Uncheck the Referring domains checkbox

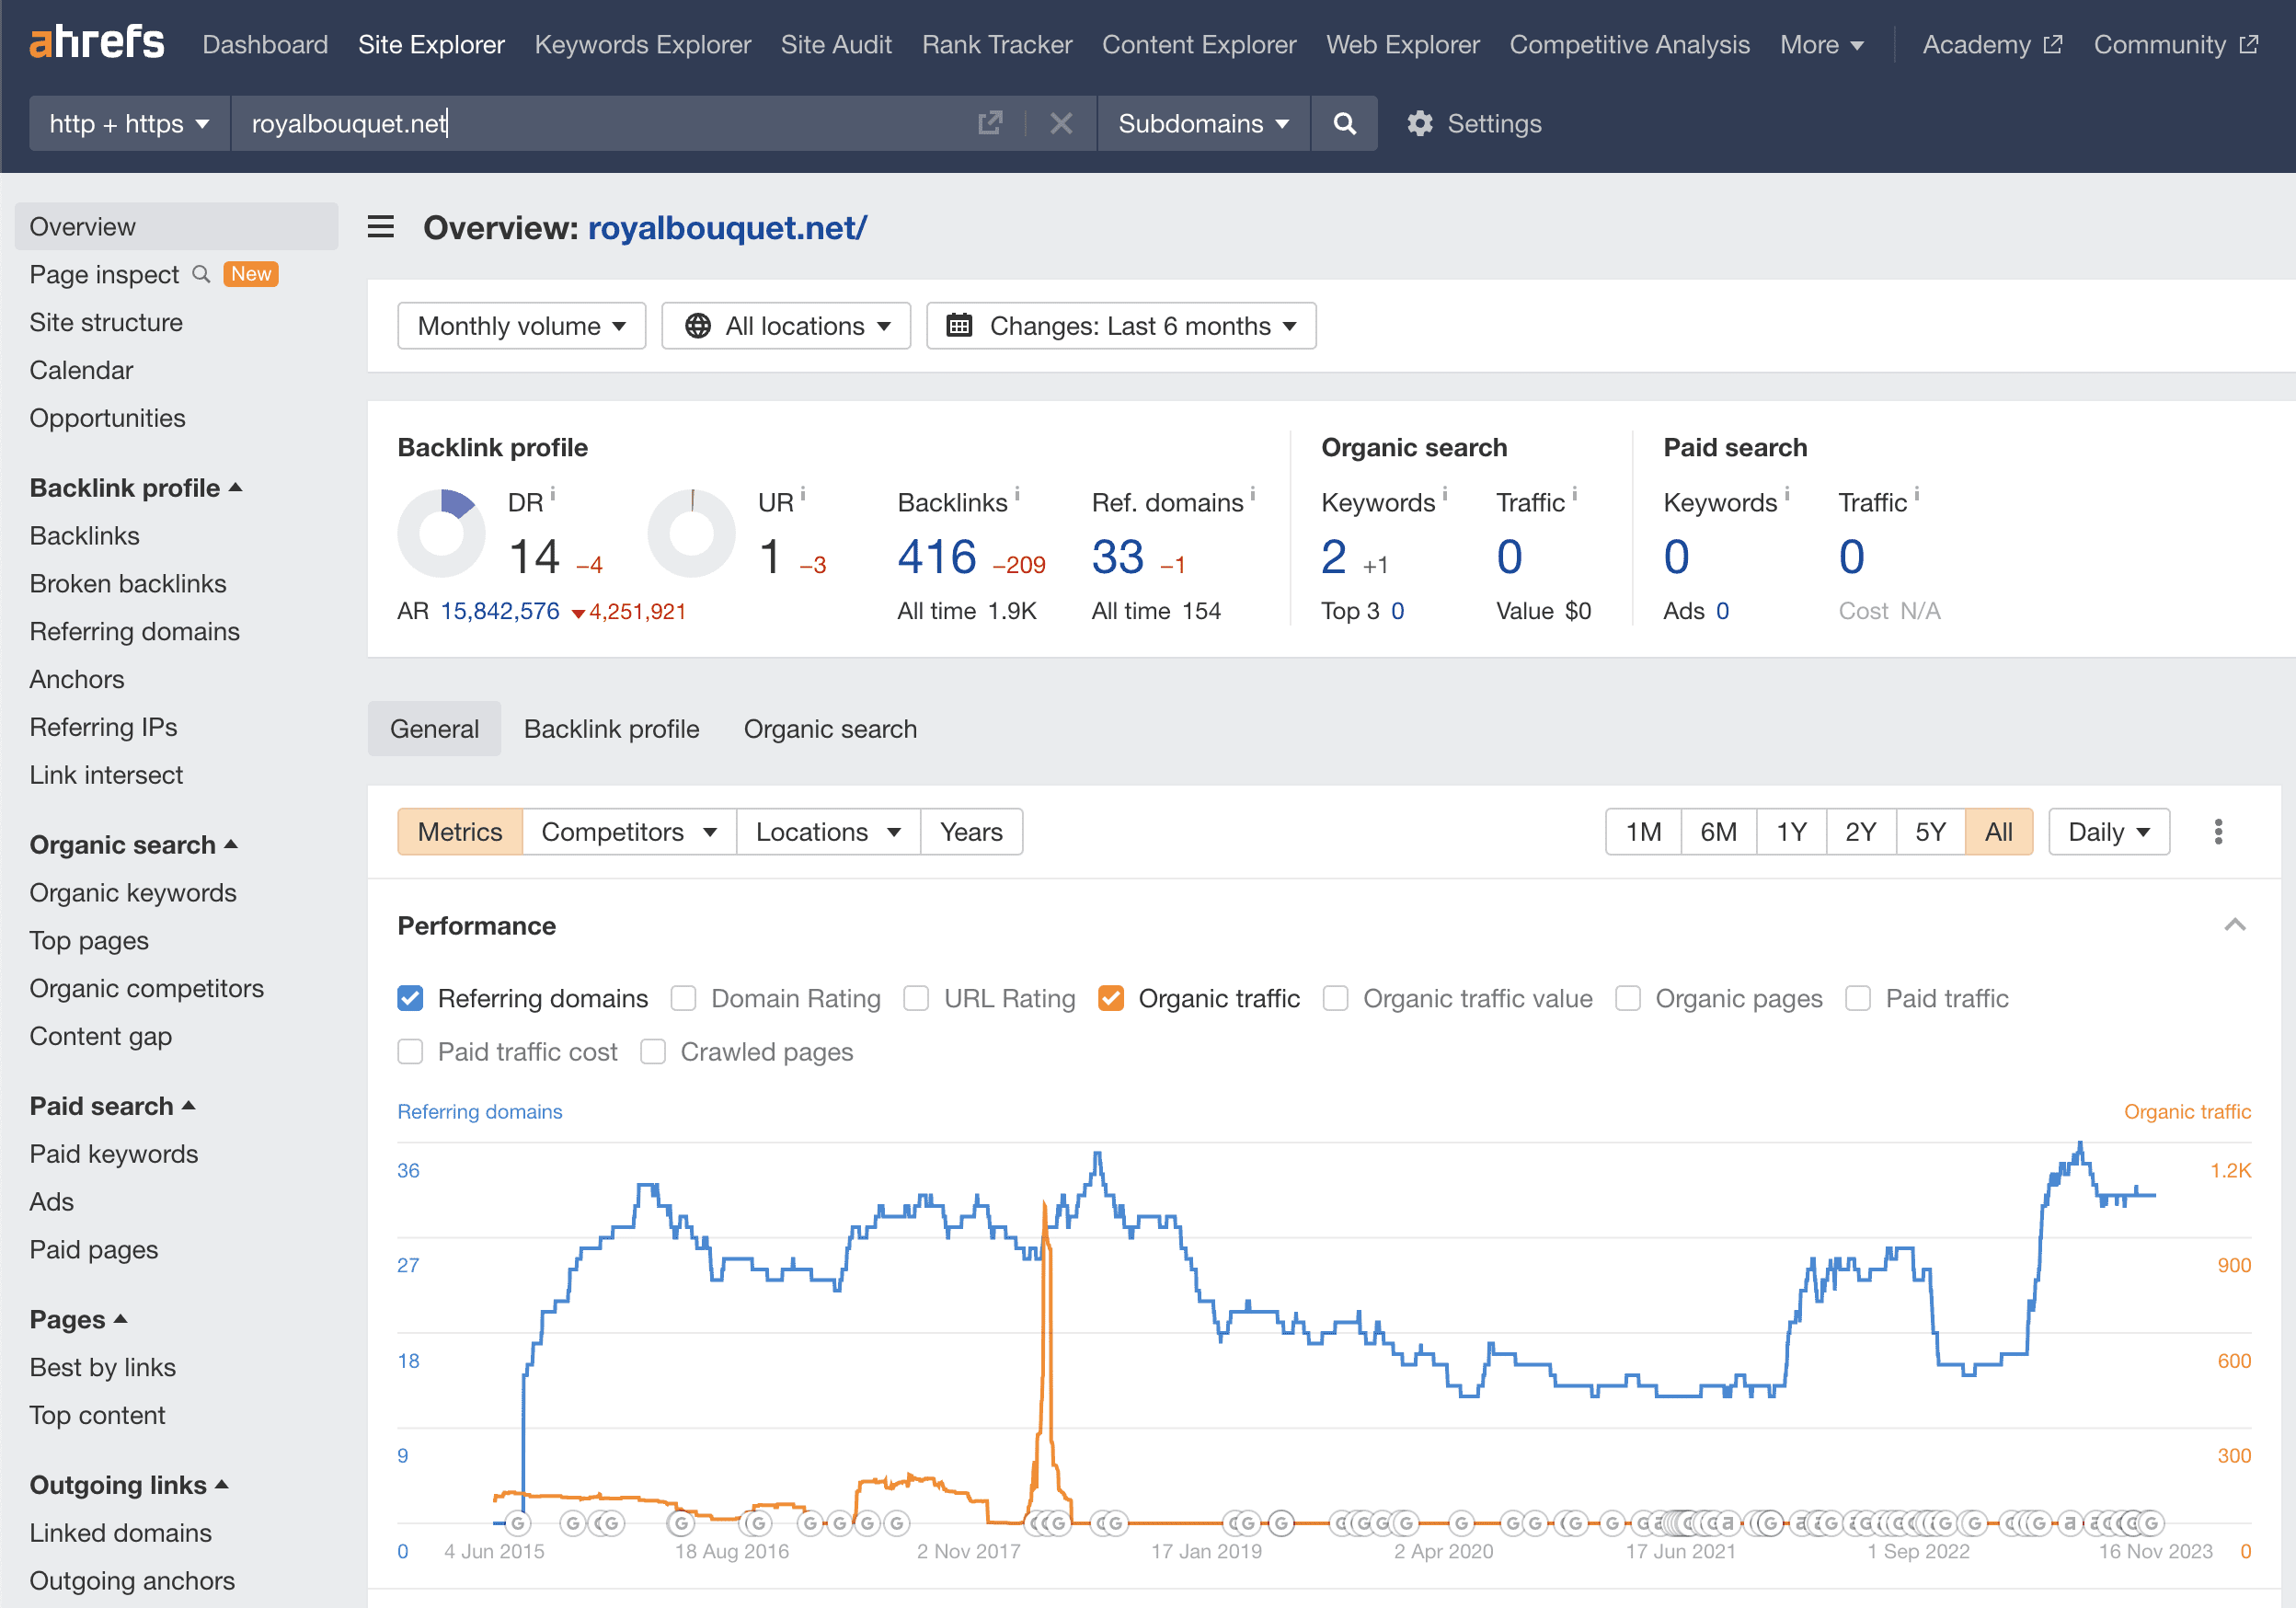click(x=410, y=998)
